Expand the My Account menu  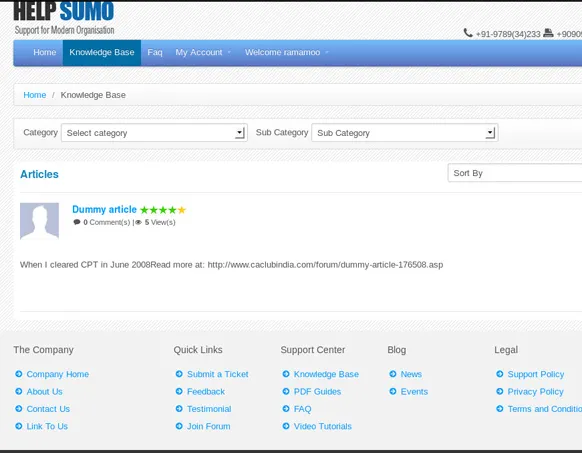coord(203,52)
